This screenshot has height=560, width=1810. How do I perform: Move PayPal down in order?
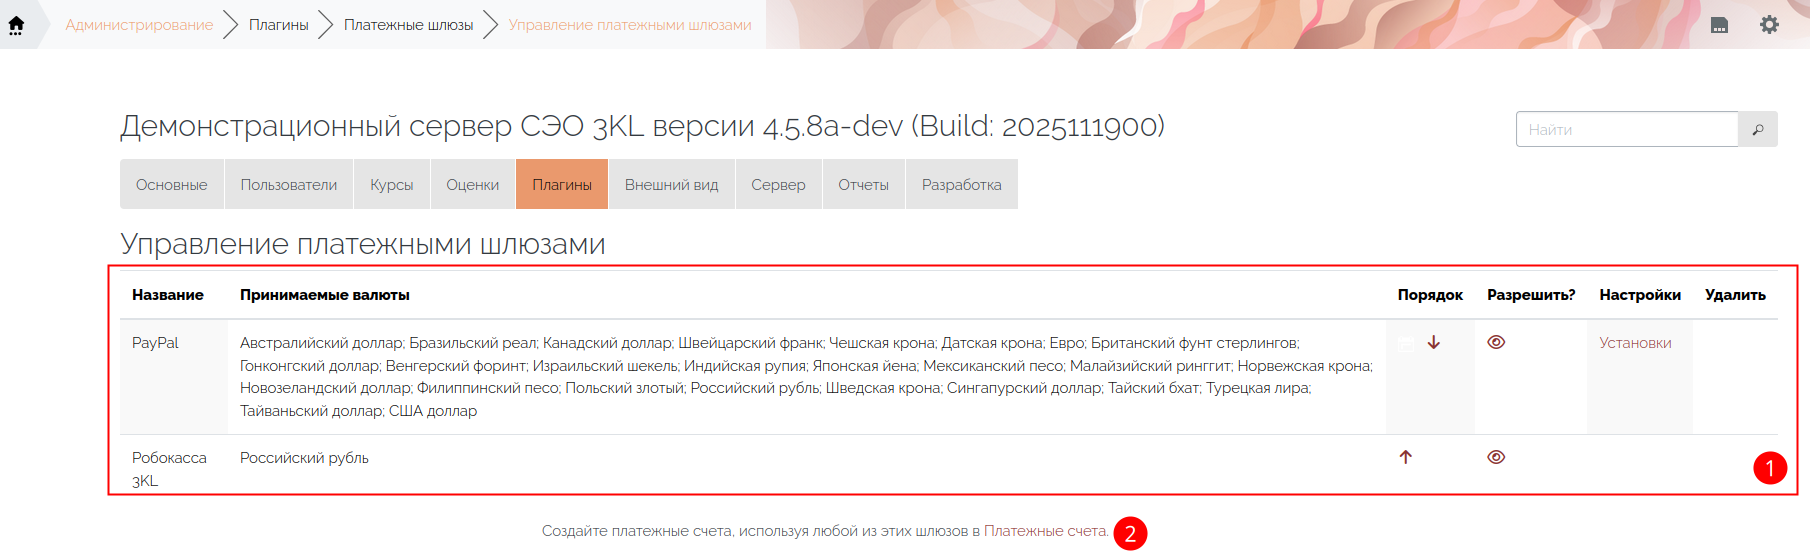point(1433,343)
